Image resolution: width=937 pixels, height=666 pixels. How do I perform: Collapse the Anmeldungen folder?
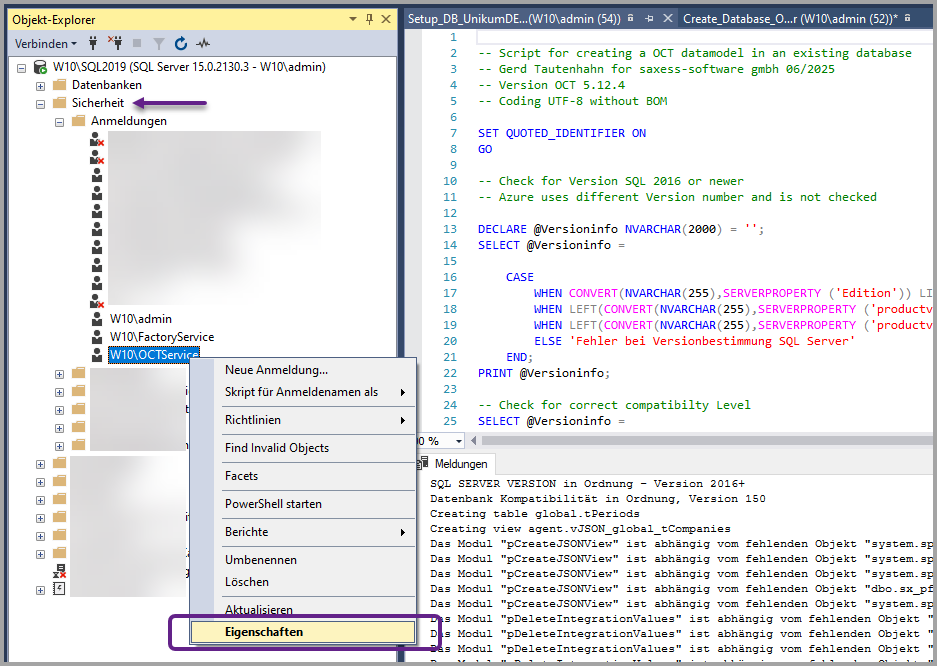coord(60,121)
